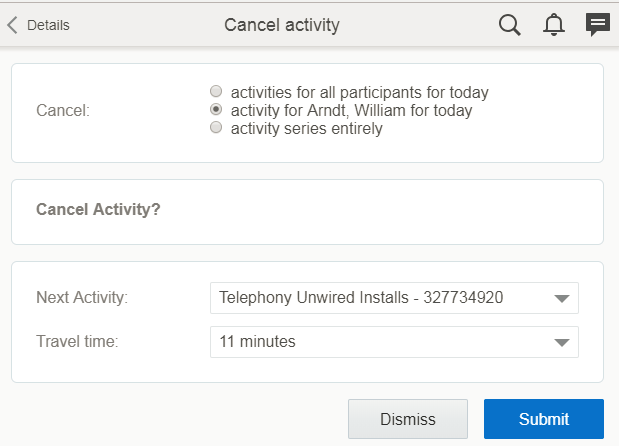The height and width of the screenshot is (446, 619).
Task: Click the 'Travel time:' field label
Action: [x=77, y=342]
